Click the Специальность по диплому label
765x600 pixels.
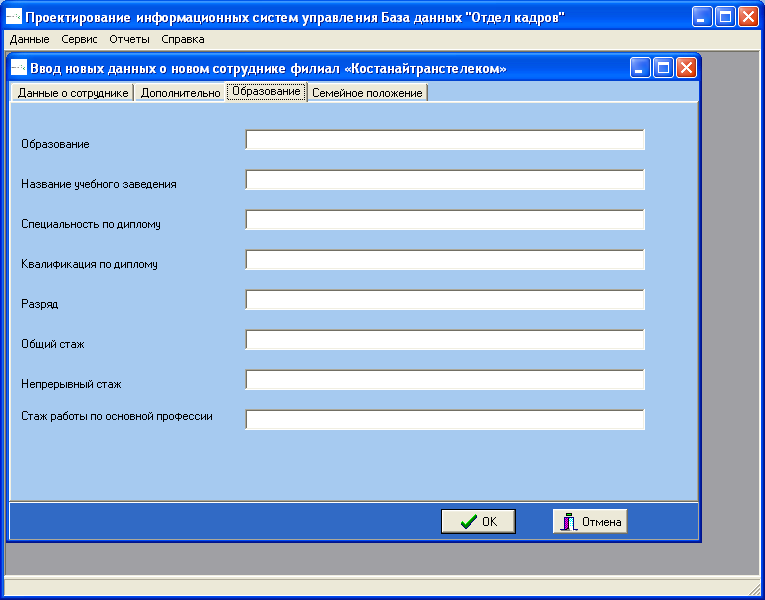coord(91,224)
